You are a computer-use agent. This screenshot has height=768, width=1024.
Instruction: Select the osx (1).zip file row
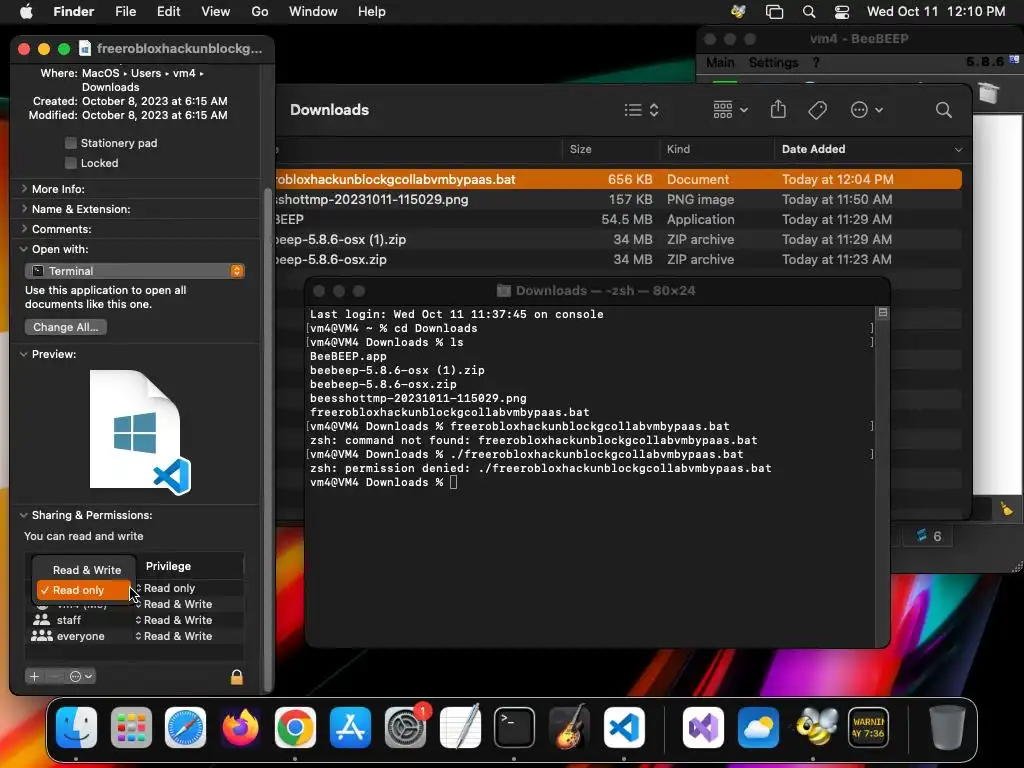pyautogui.click(x=618, y=240)
